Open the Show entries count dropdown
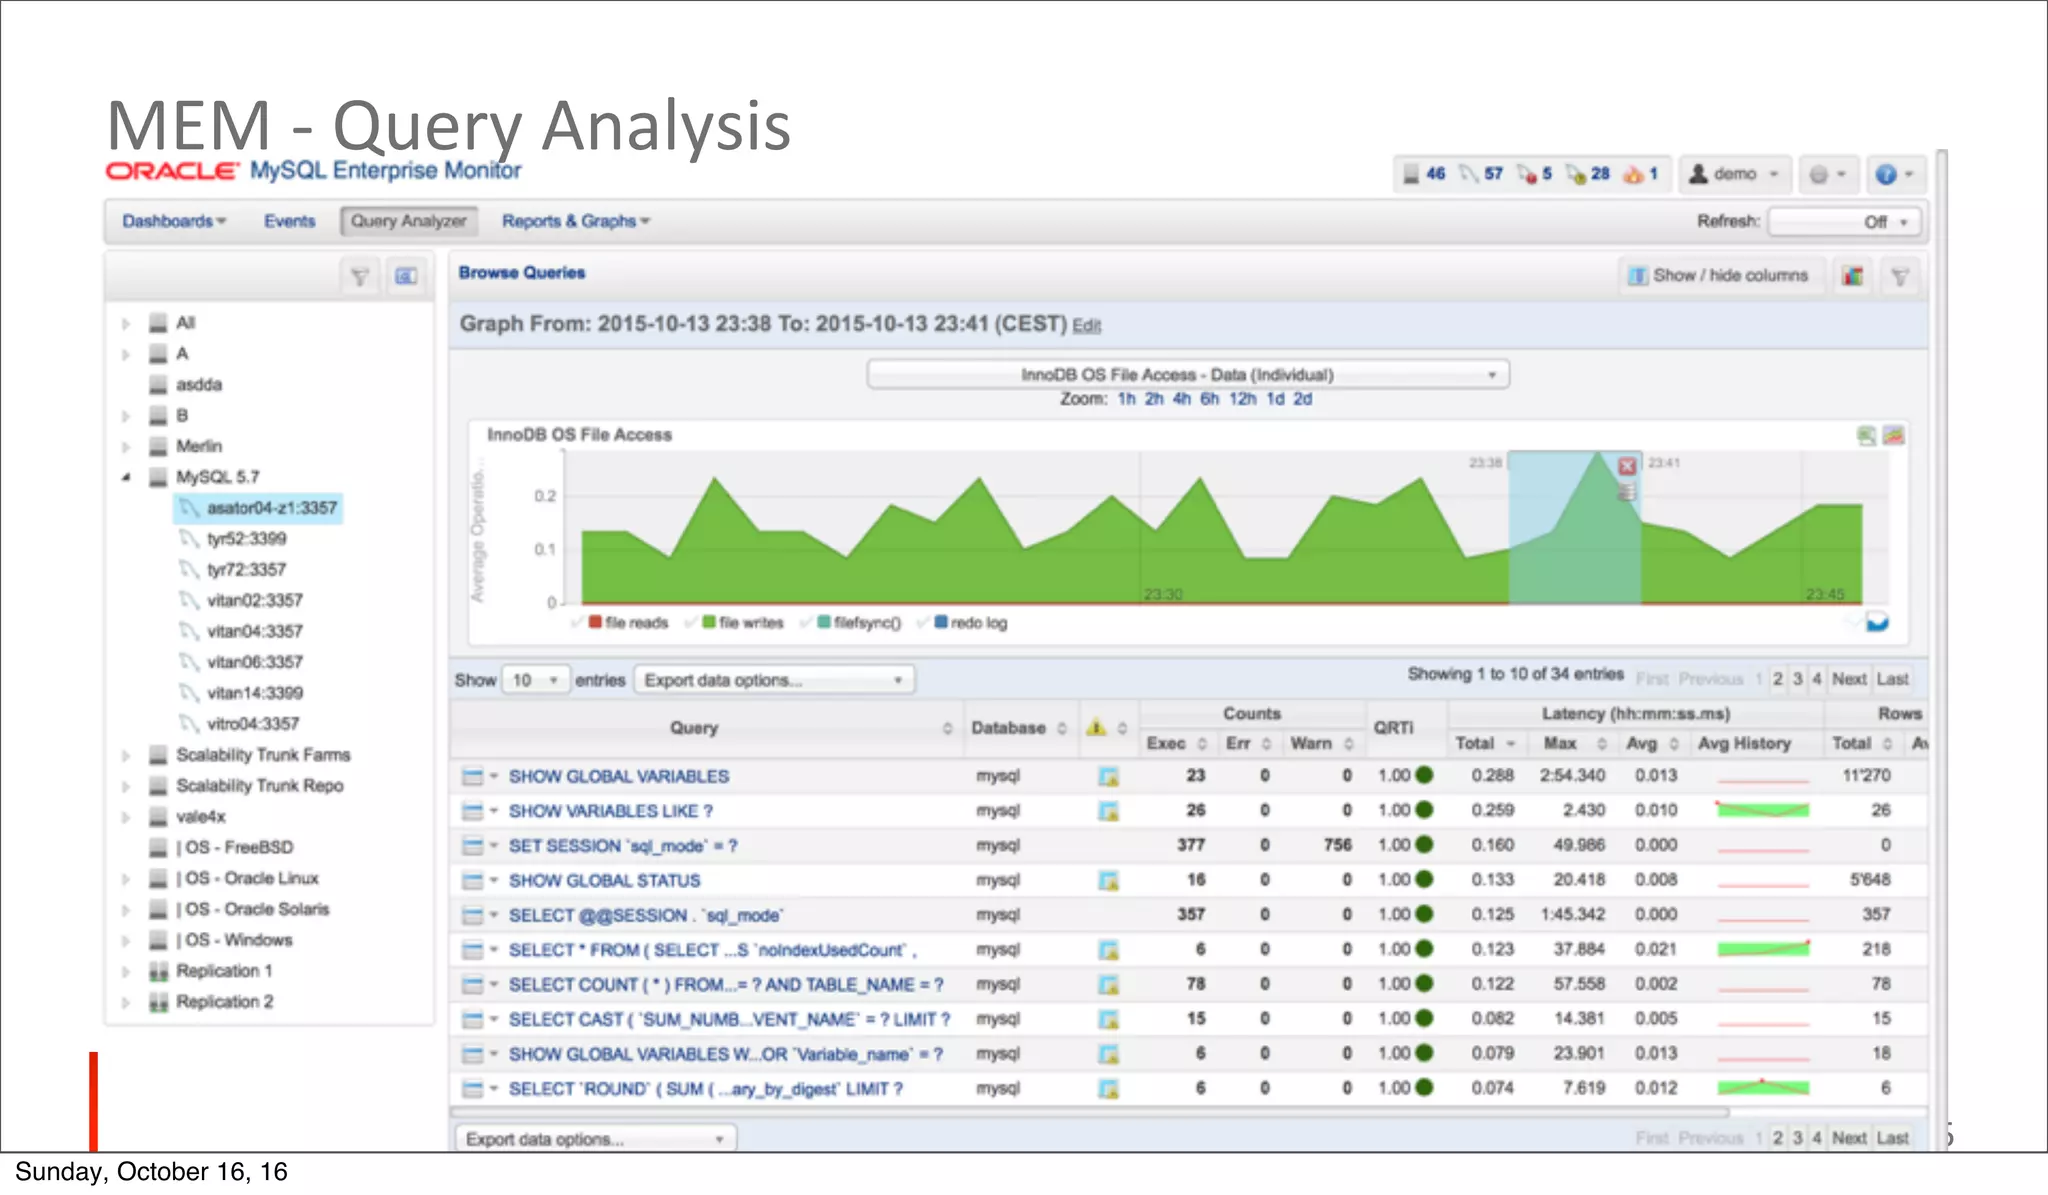The height and width of the screenshot is (1195, 2048). [535, 680]
